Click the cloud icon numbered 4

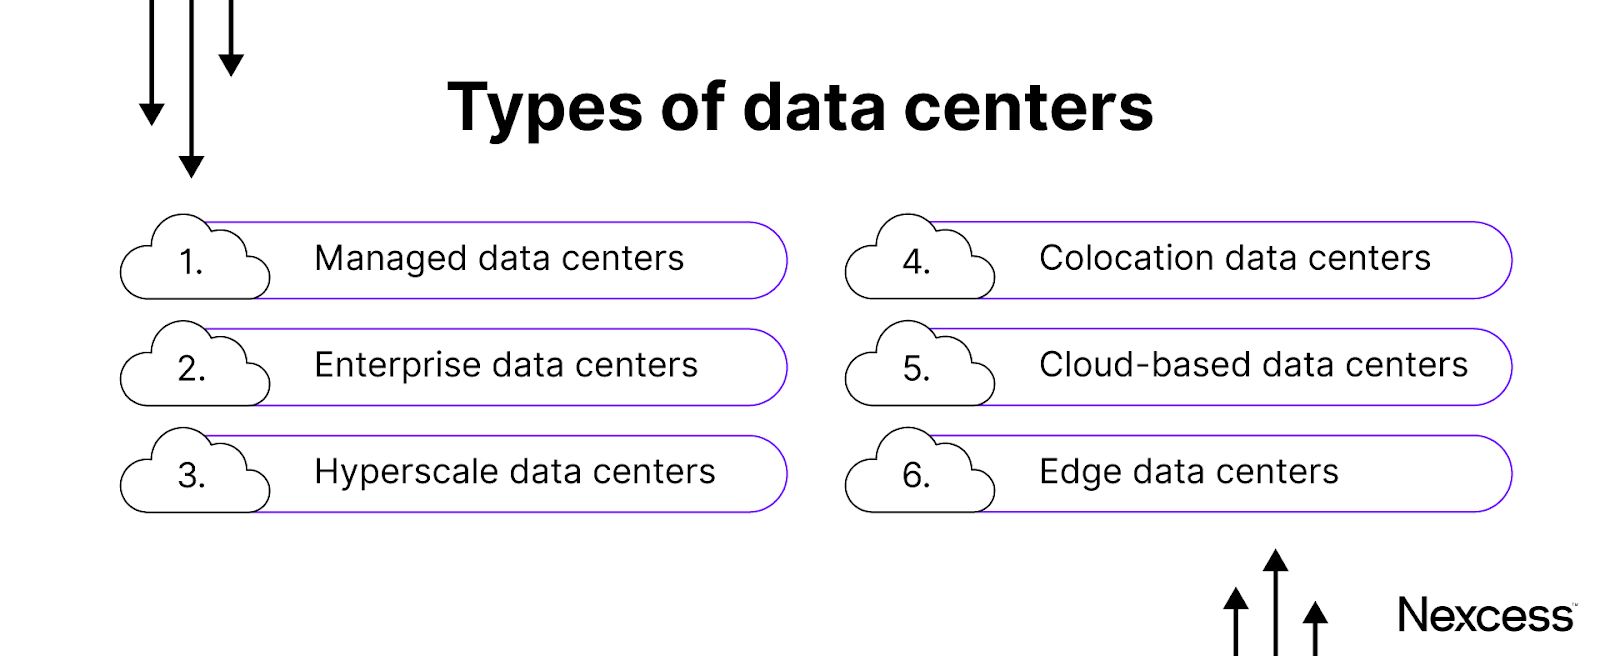point(920,257)
